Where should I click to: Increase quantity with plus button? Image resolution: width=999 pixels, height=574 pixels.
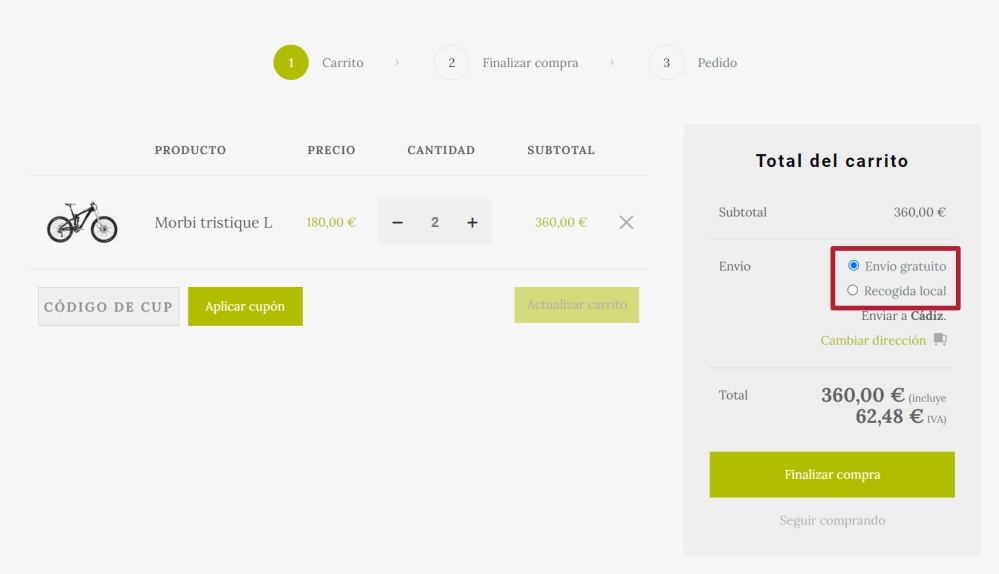coord(472,222)
